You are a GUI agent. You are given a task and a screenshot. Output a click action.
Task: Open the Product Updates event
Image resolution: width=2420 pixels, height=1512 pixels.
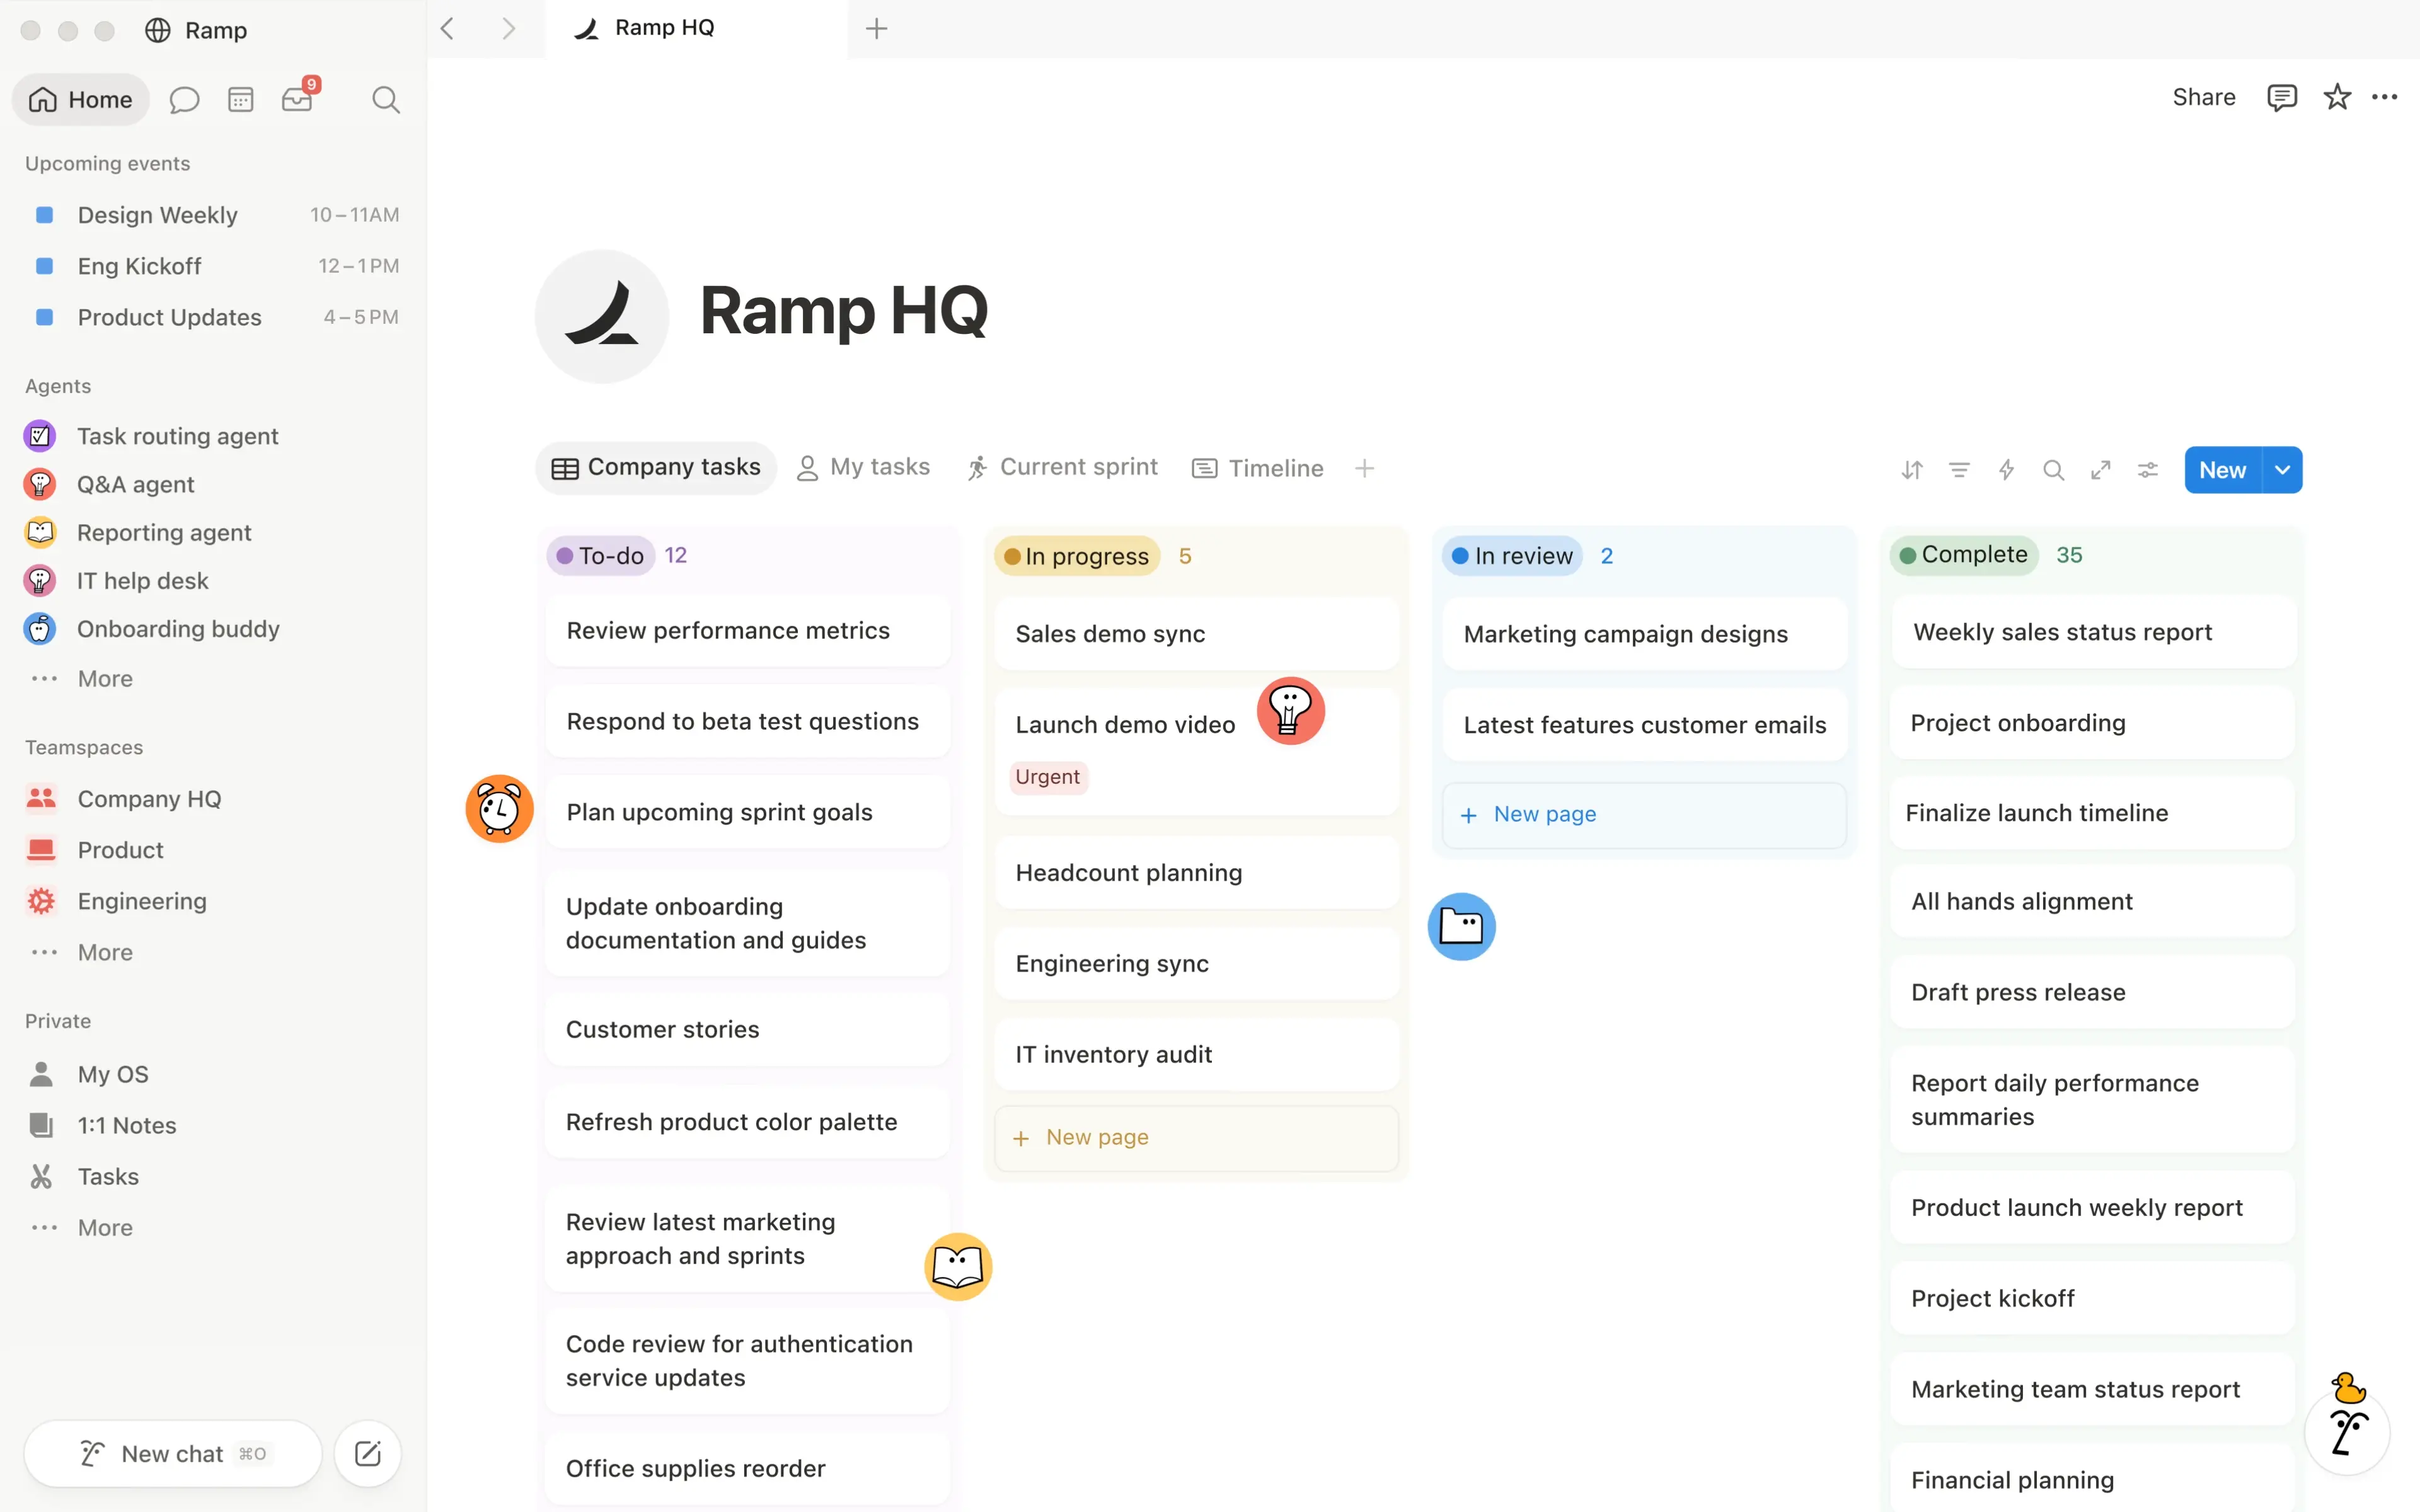pos(212,316)
